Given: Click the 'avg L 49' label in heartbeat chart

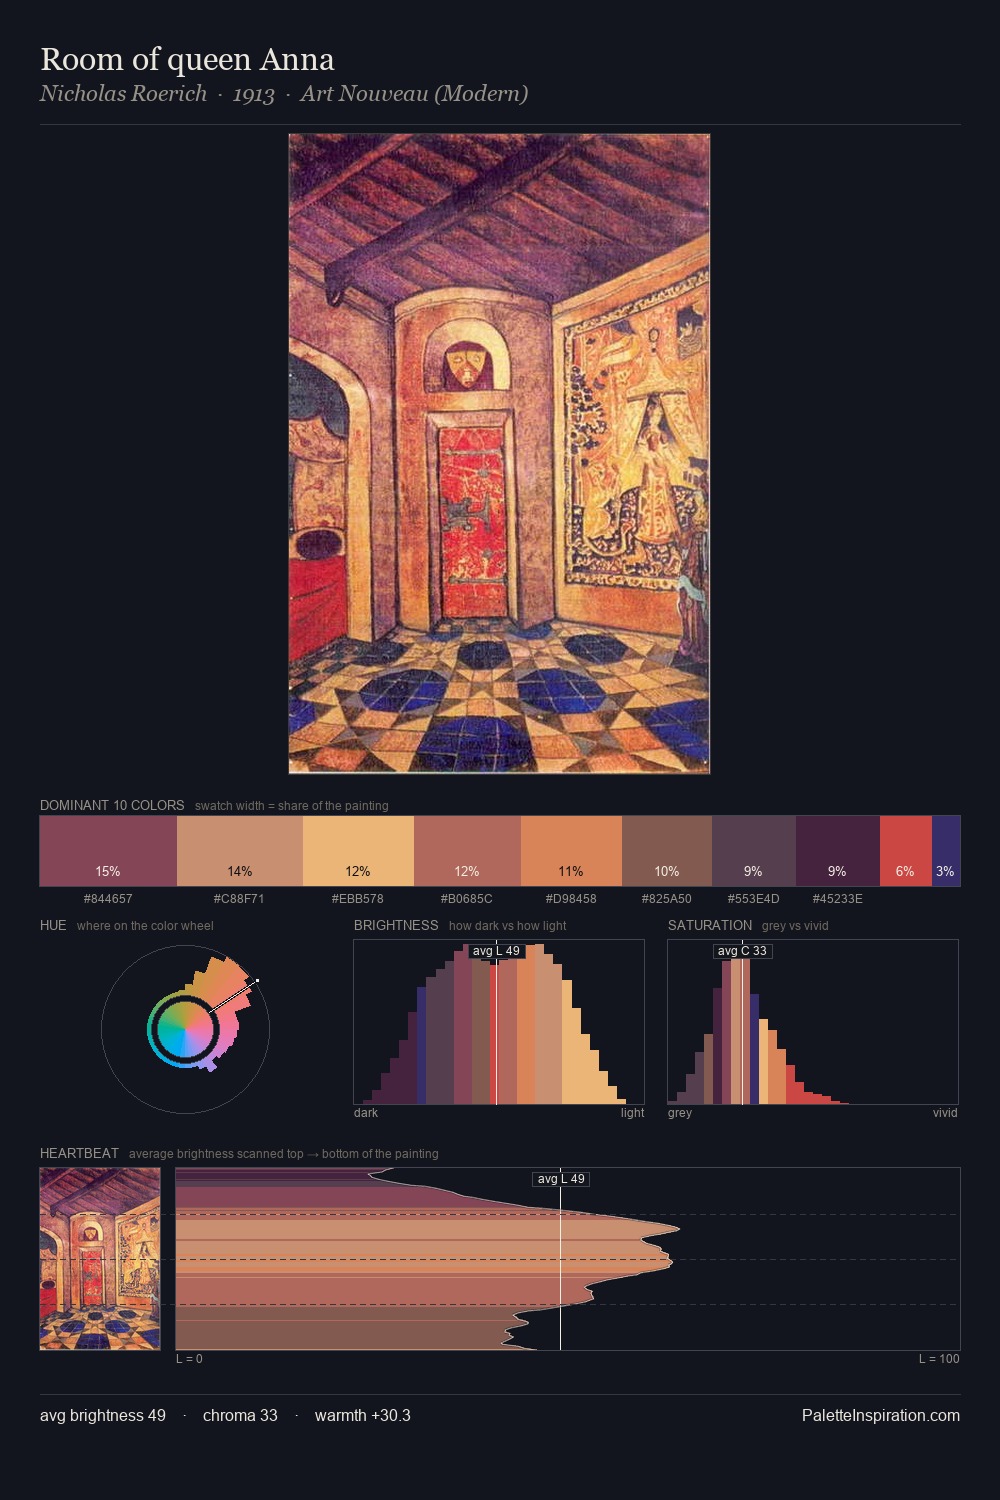Looking at the screenshot, I should 561,1179.
